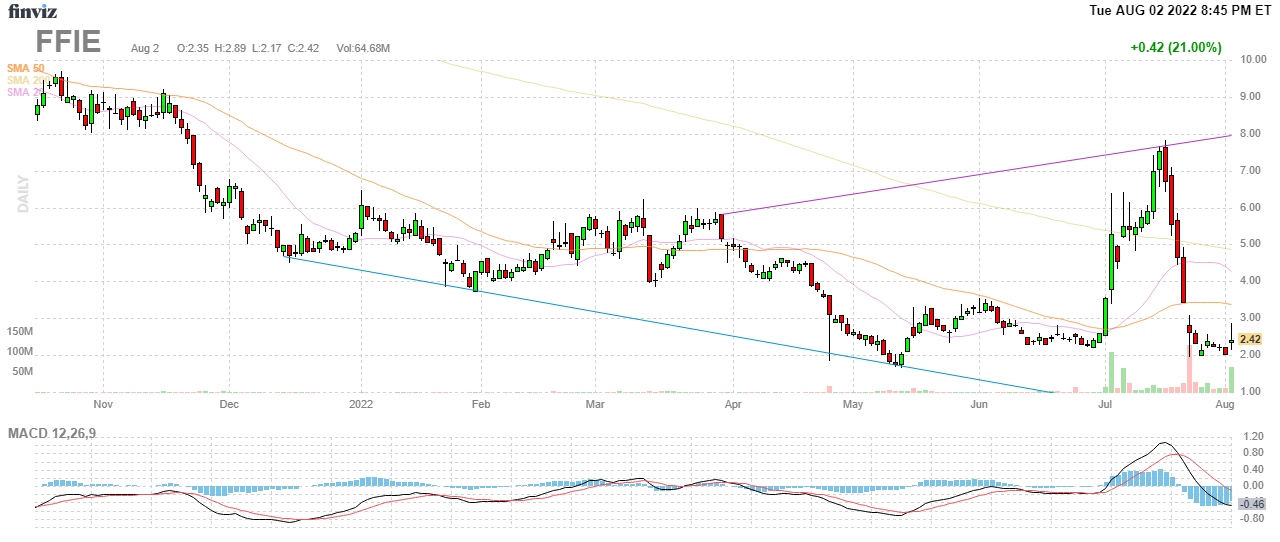Click the pink SMA 20 legend label
This screenshot has width=1280, height=542.
coord(18,93)
